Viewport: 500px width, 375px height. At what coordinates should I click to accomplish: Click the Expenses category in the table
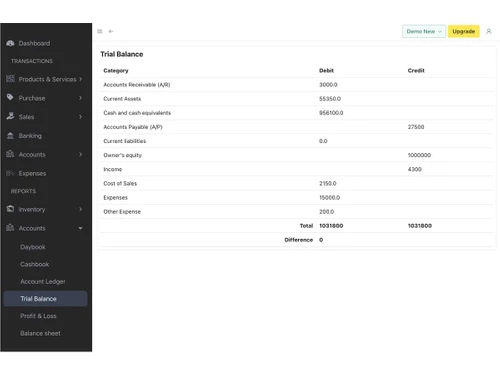tap(115, 198)
